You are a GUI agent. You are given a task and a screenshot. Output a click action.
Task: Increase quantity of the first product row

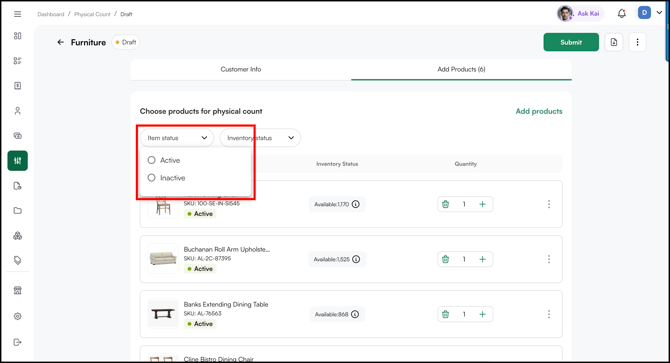click(482, 204)
